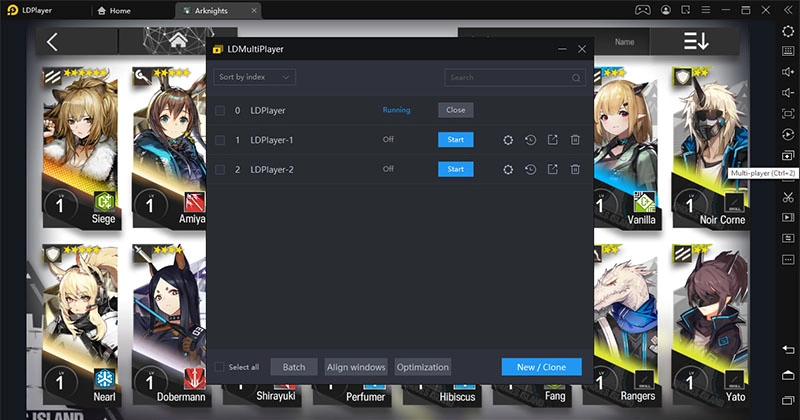The width and height of the screenshot is (800, 420).
Task: Click the Android home icon in sidebar
Action: click(x=788, y=376)
